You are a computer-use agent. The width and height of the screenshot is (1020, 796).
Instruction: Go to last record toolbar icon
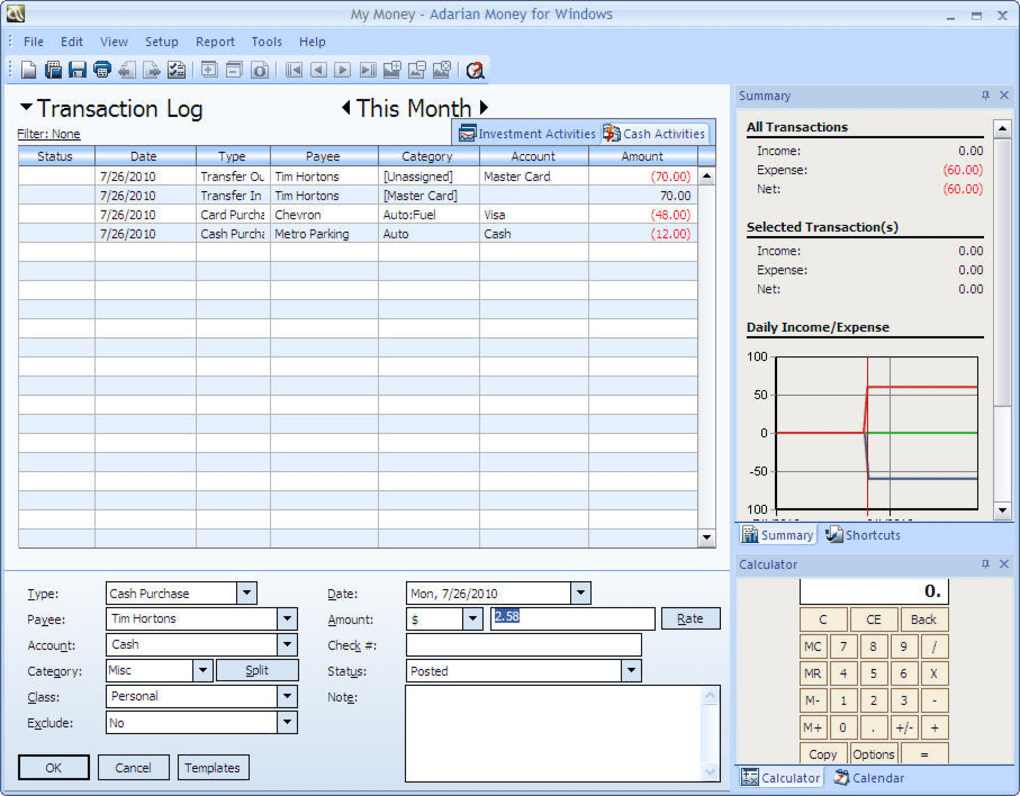[367, 70]
